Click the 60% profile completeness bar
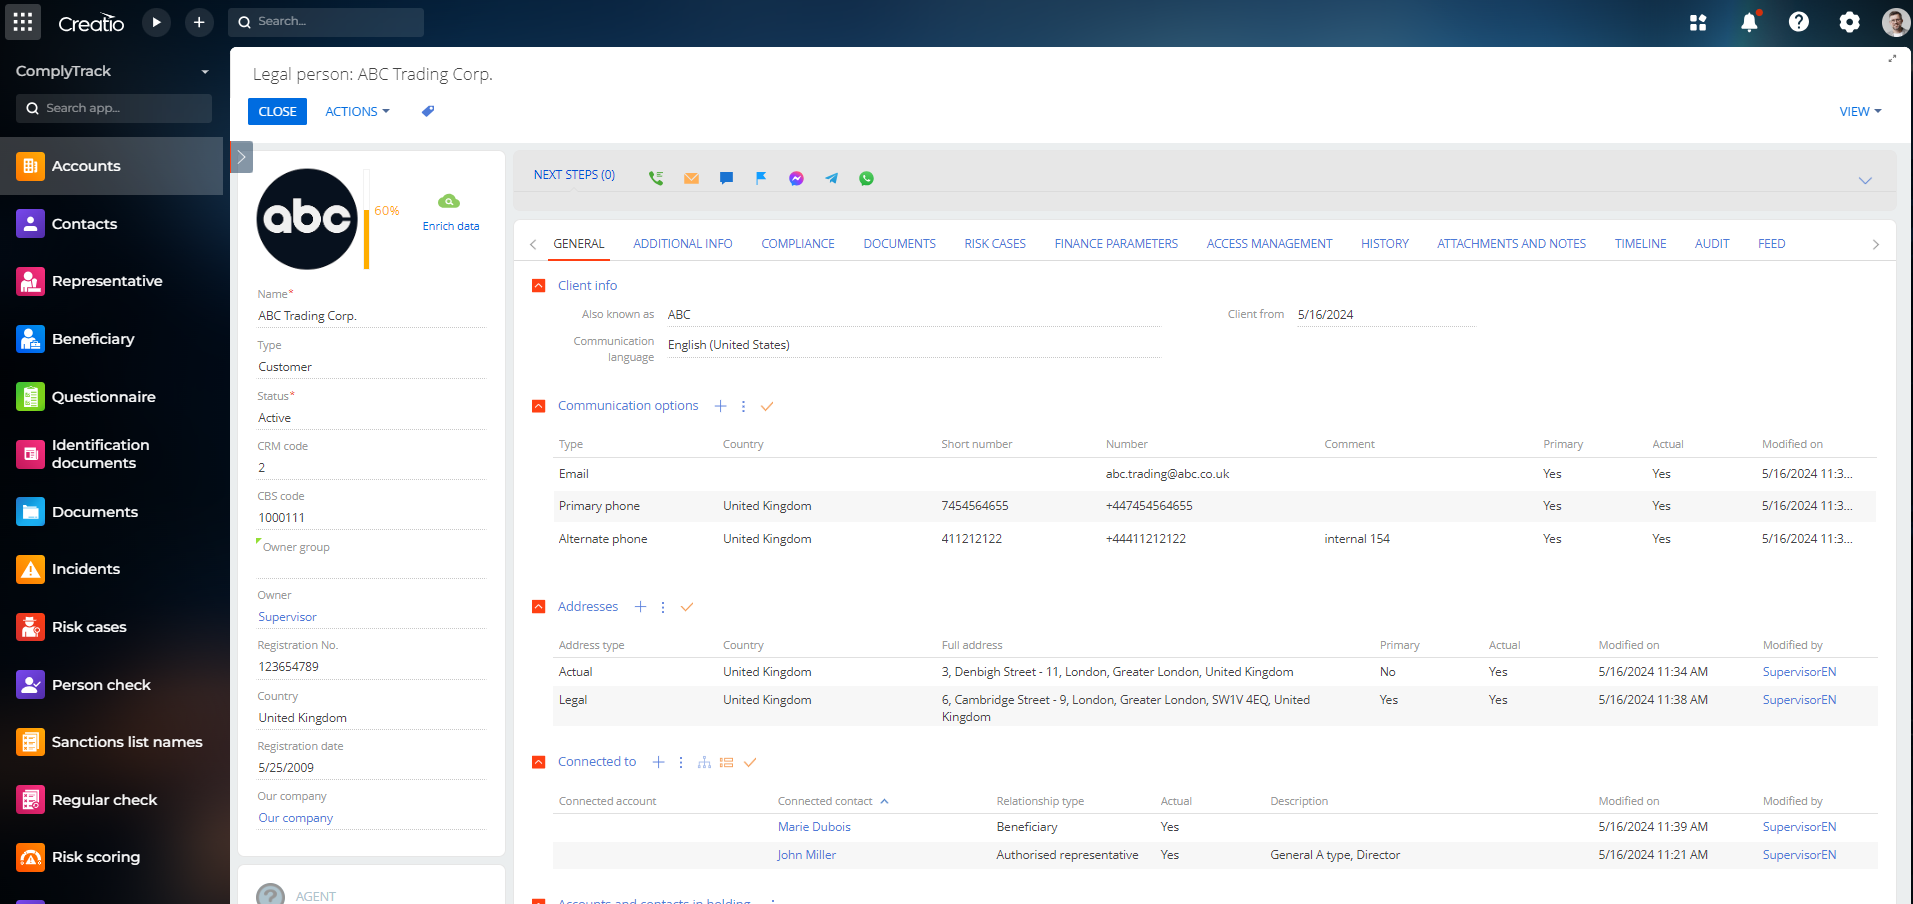The image size is (1913, 904). pyautogui.click(x=367, y=220)
